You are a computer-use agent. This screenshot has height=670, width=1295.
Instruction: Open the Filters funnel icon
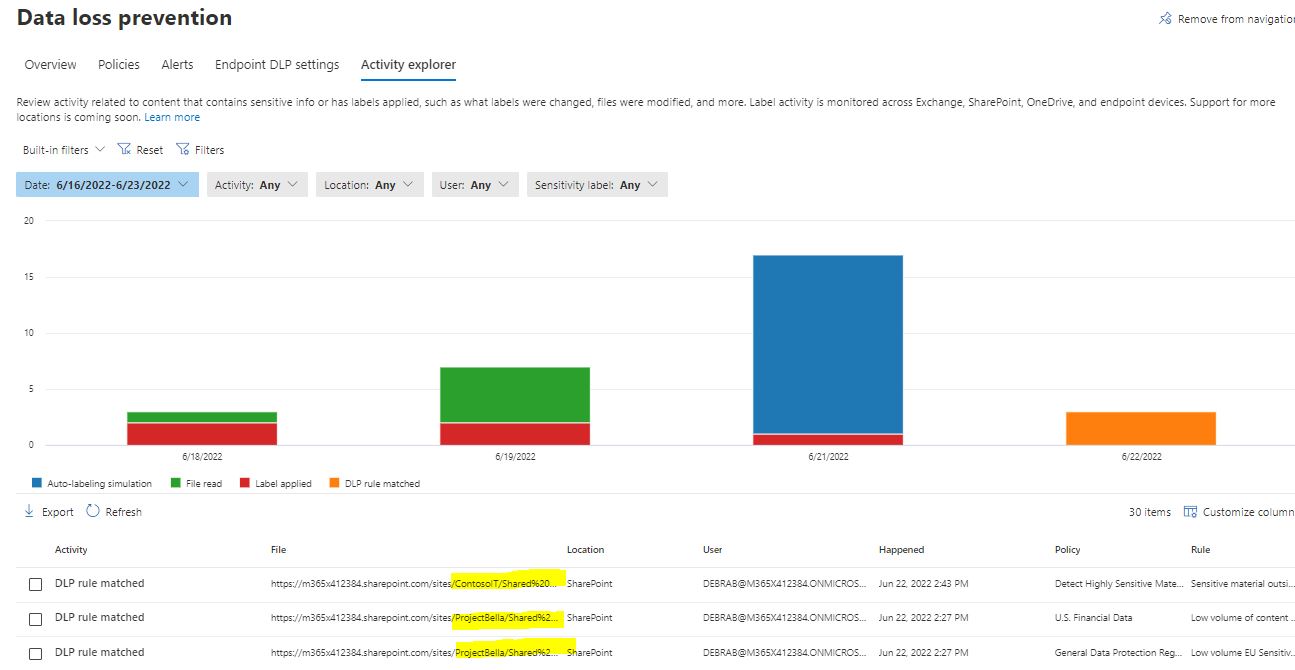pos(183,149)
